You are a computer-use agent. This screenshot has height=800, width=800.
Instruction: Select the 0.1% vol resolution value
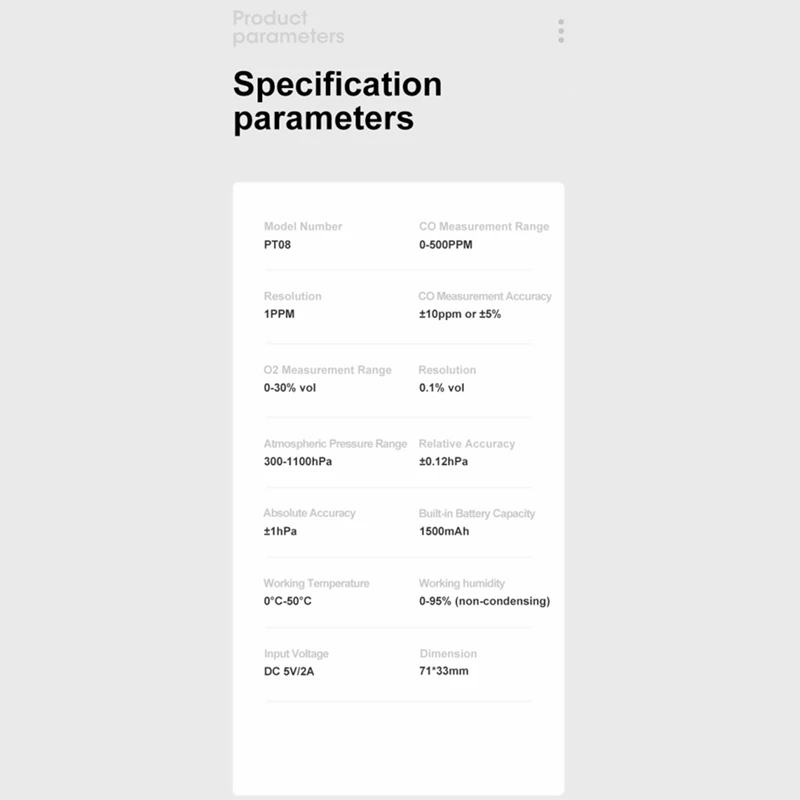click(442, 388)
